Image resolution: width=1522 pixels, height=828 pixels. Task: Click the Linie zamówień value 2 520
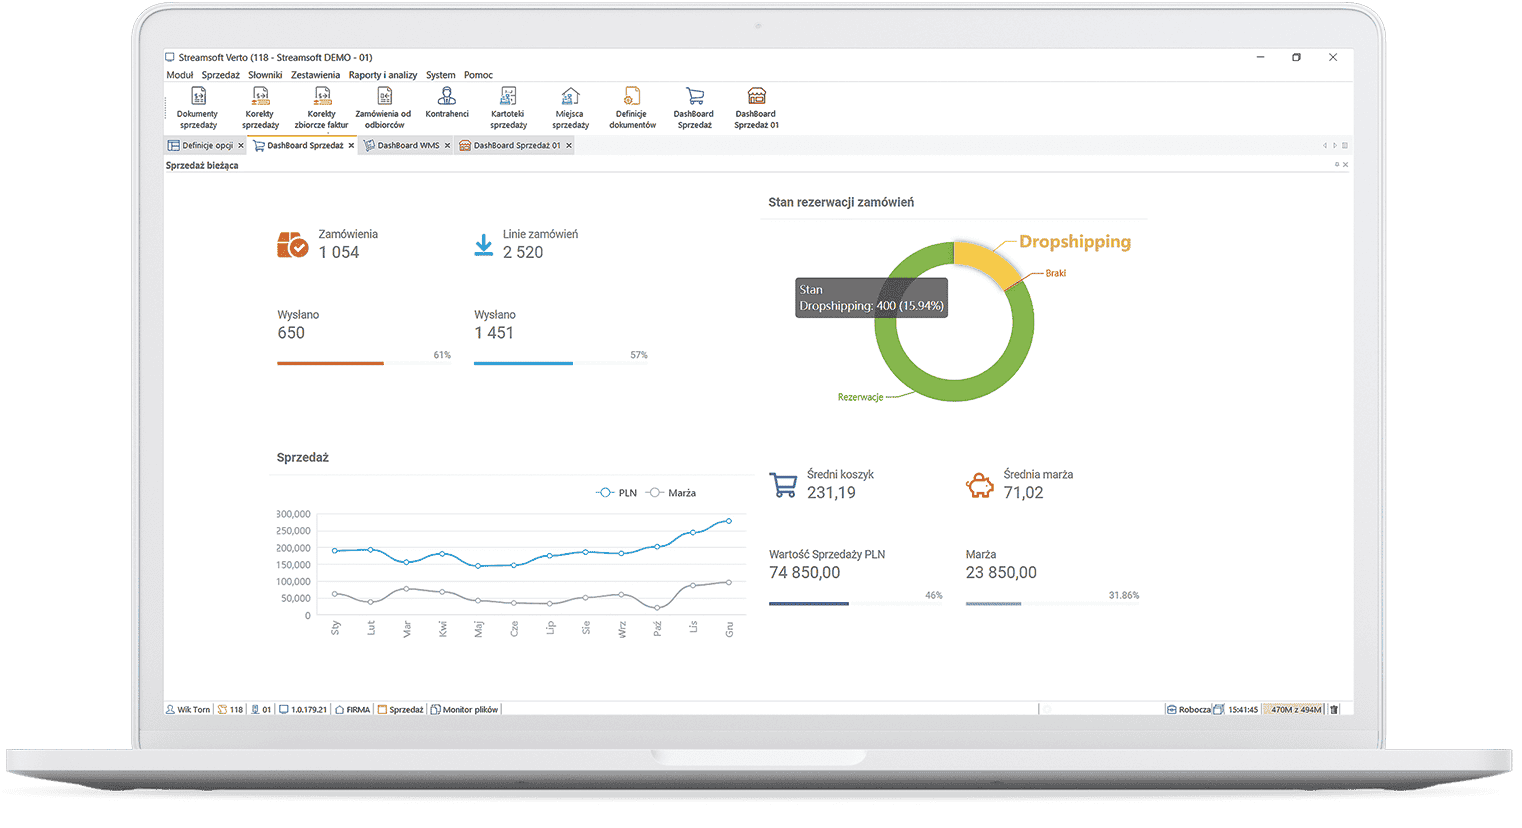(x=523, y=253)
